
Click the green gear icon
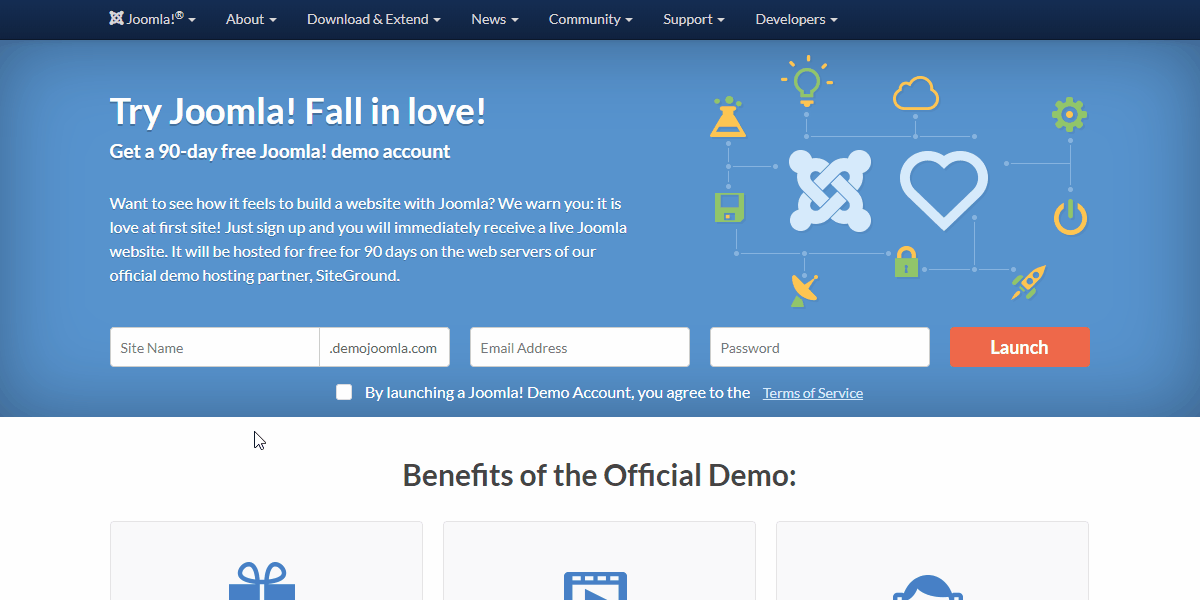1069,115
